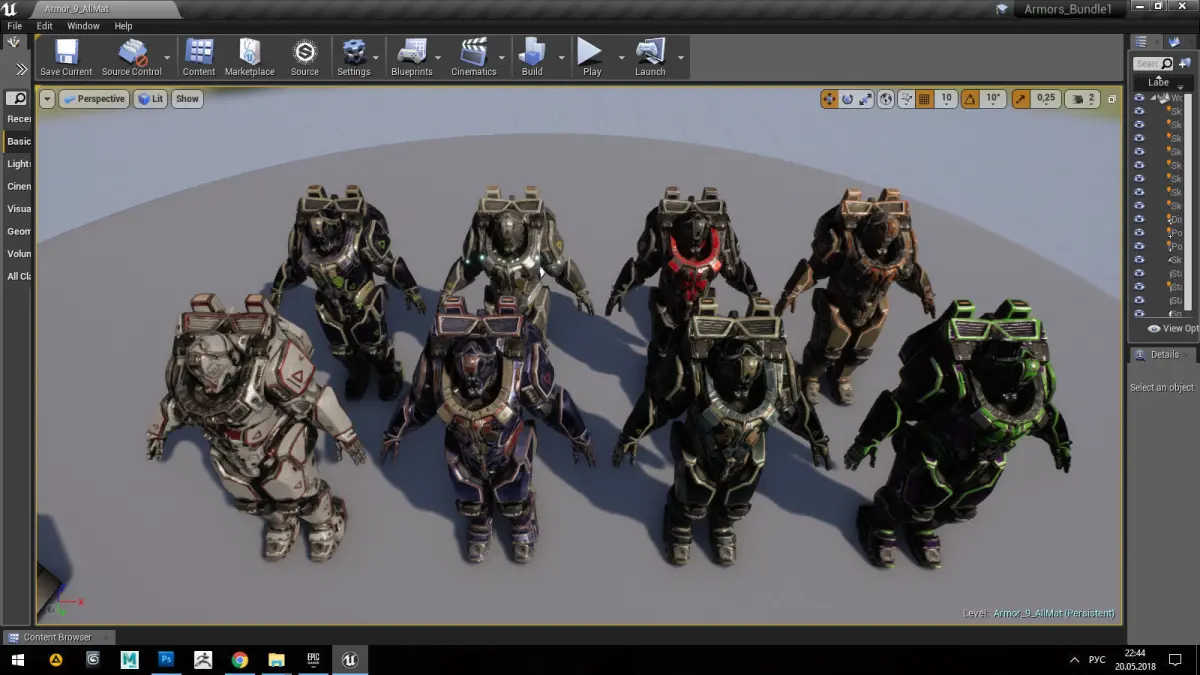1200x675 pixels.
Task: Click the Modes panel search box
Action: [x=17, y=98]
